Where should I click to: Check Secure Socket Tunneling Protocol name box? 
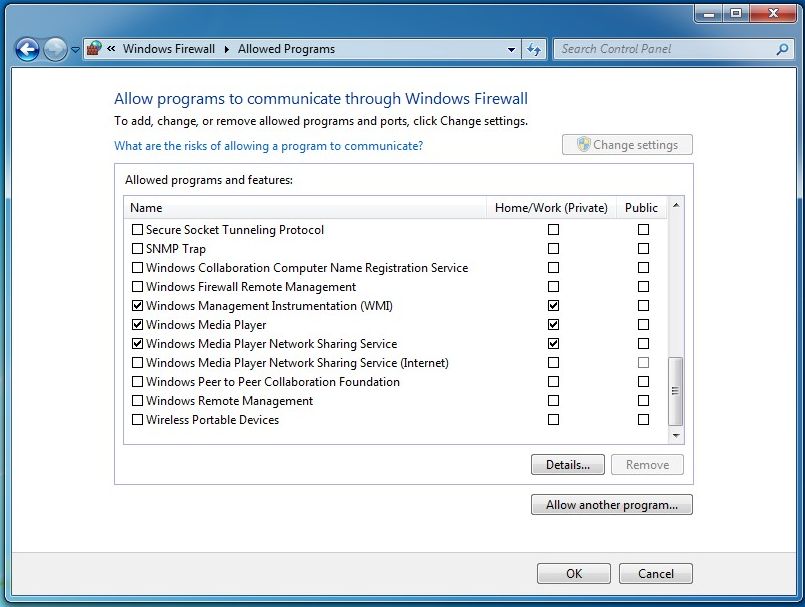tap(137, 230)
